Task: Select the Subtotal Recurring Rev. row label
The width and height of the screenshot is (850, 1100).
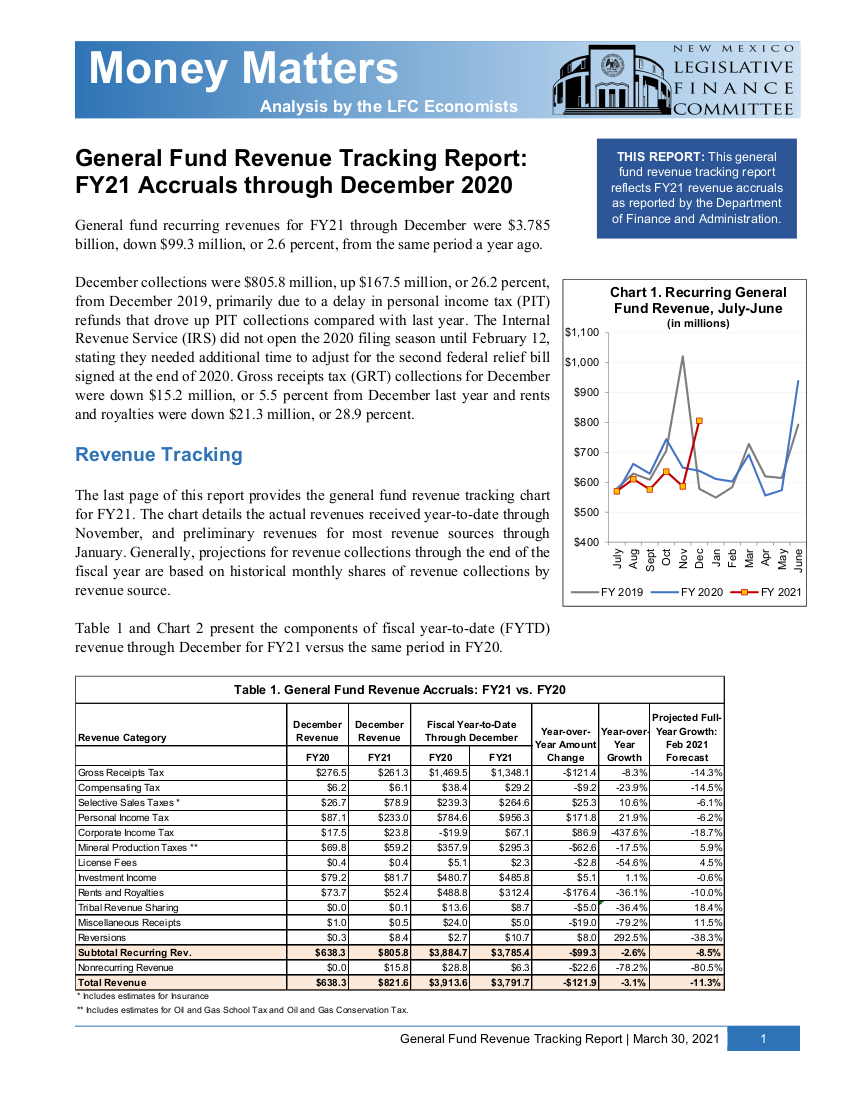Action: (x=134, y=953)
